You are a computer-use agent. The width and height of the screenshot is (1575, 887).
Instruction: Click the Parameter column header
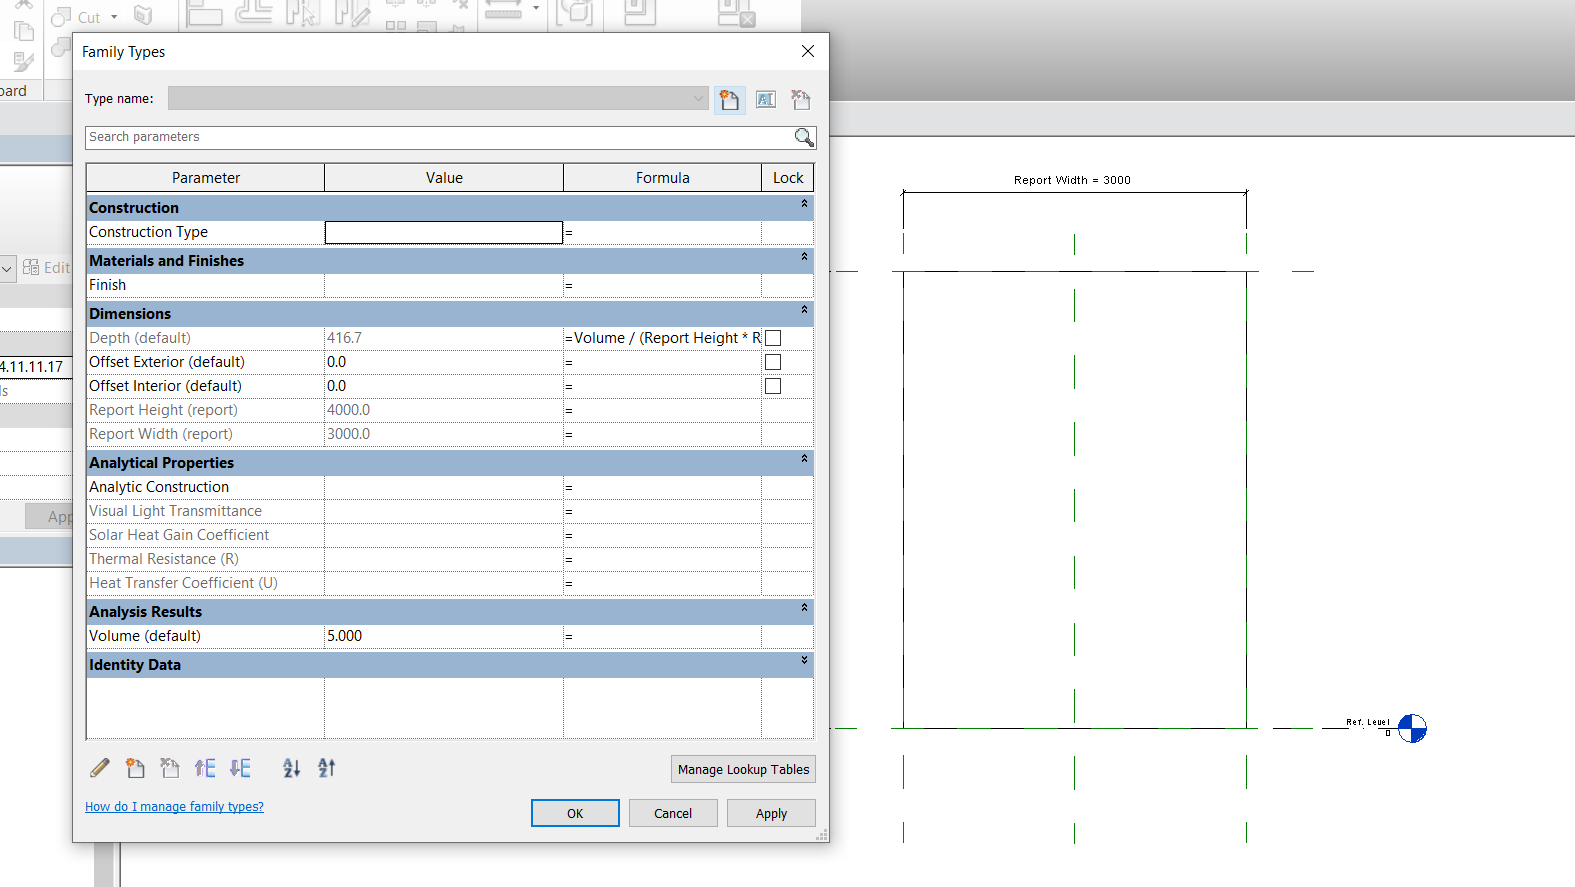(x=206, y=178)
